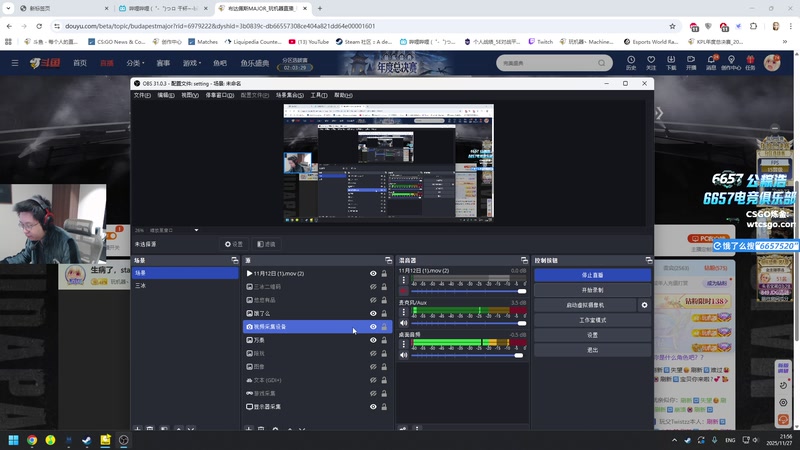Select the 场景 scene row
This screenshot has height=450, width=800.
(185, 273)
